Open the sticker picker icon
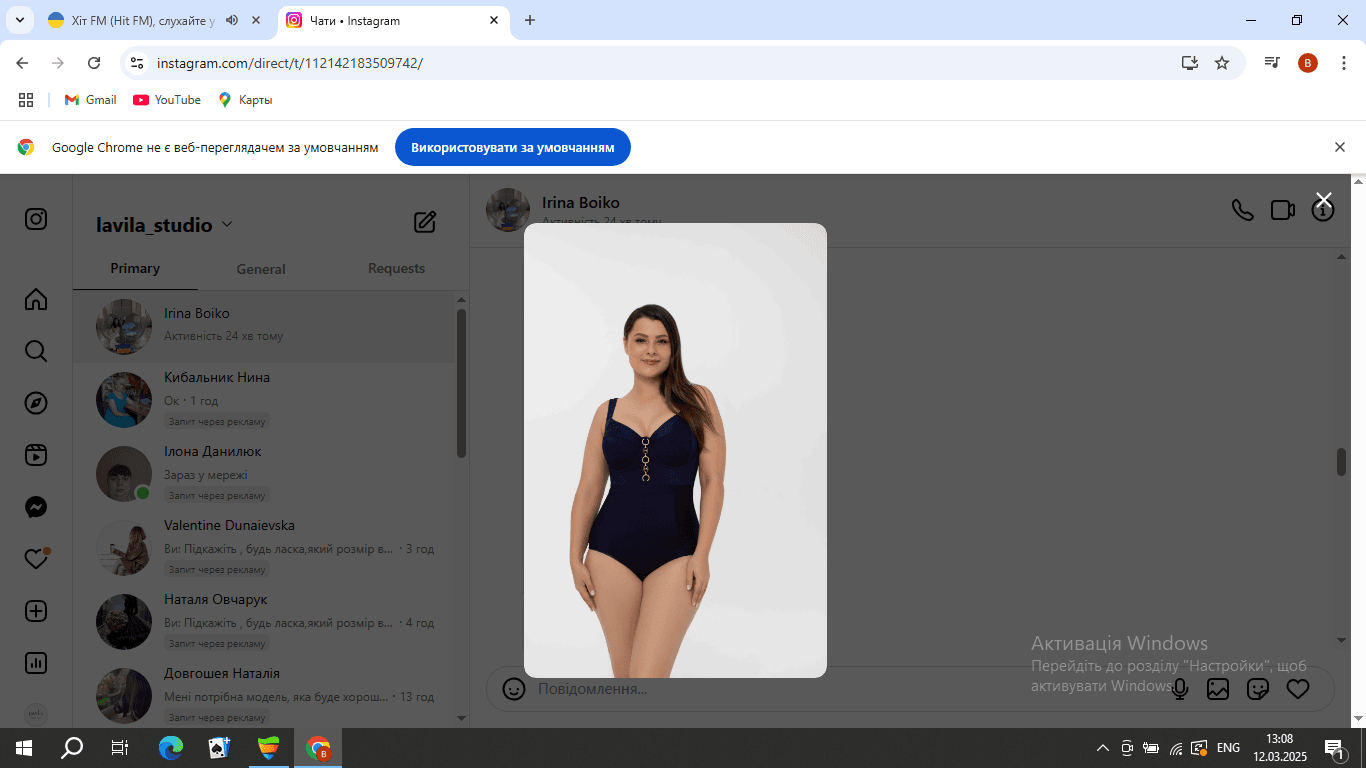Screen dimensions: 1366x768 point(1258,689)
